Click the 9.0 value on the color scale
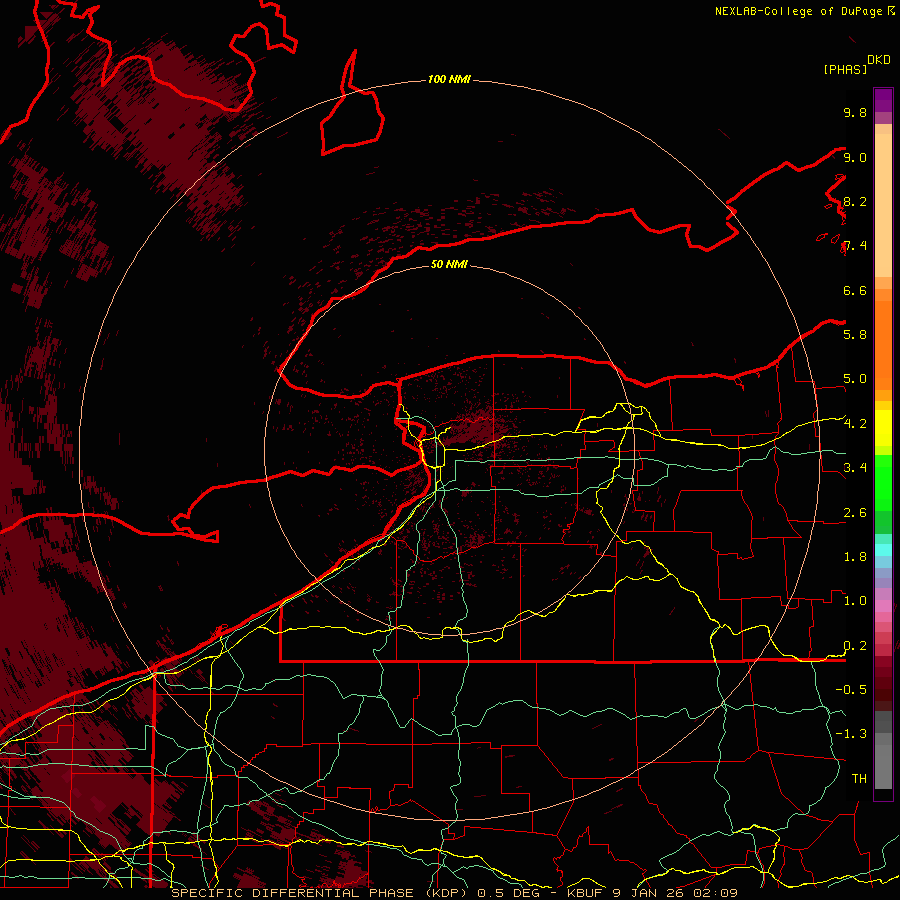The image size is (900, 900). click(855, 157)
